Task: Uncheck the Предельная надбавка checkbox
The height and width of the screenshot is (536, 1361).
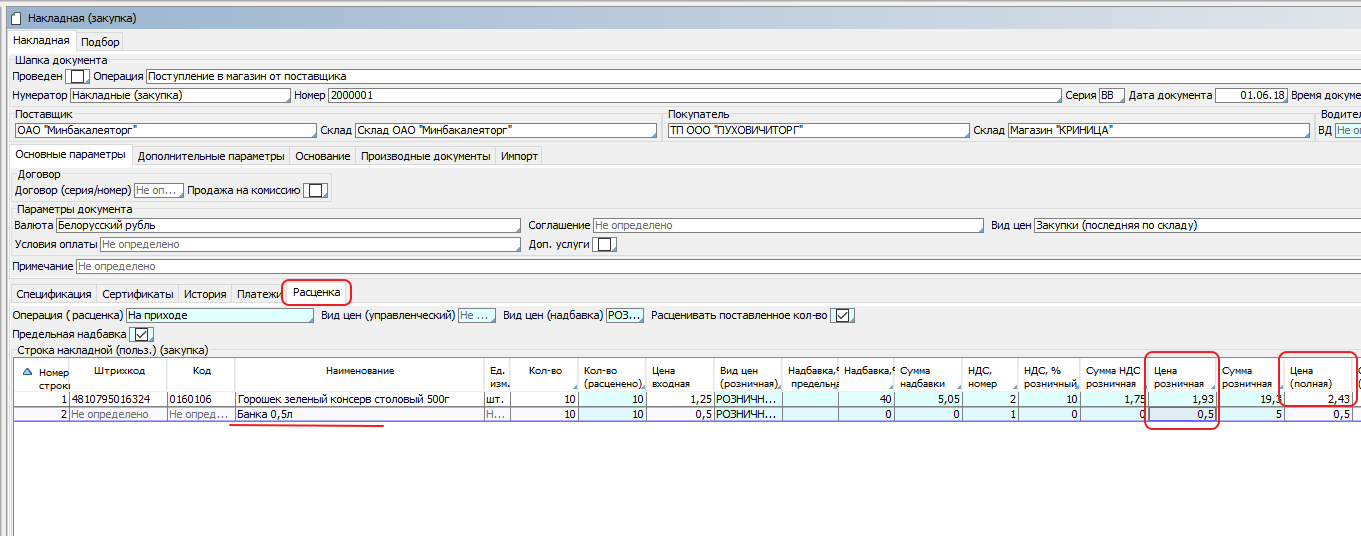Action: point(142,334)
